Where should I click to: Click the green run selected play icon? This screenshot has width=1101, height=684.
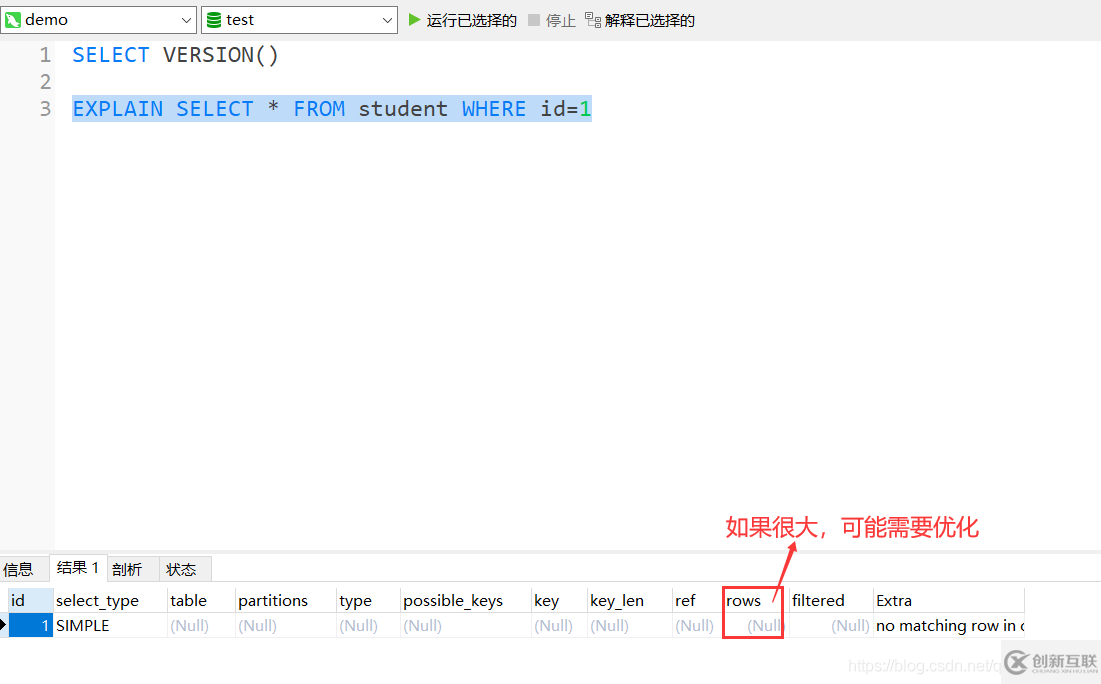tap(414, 20)
